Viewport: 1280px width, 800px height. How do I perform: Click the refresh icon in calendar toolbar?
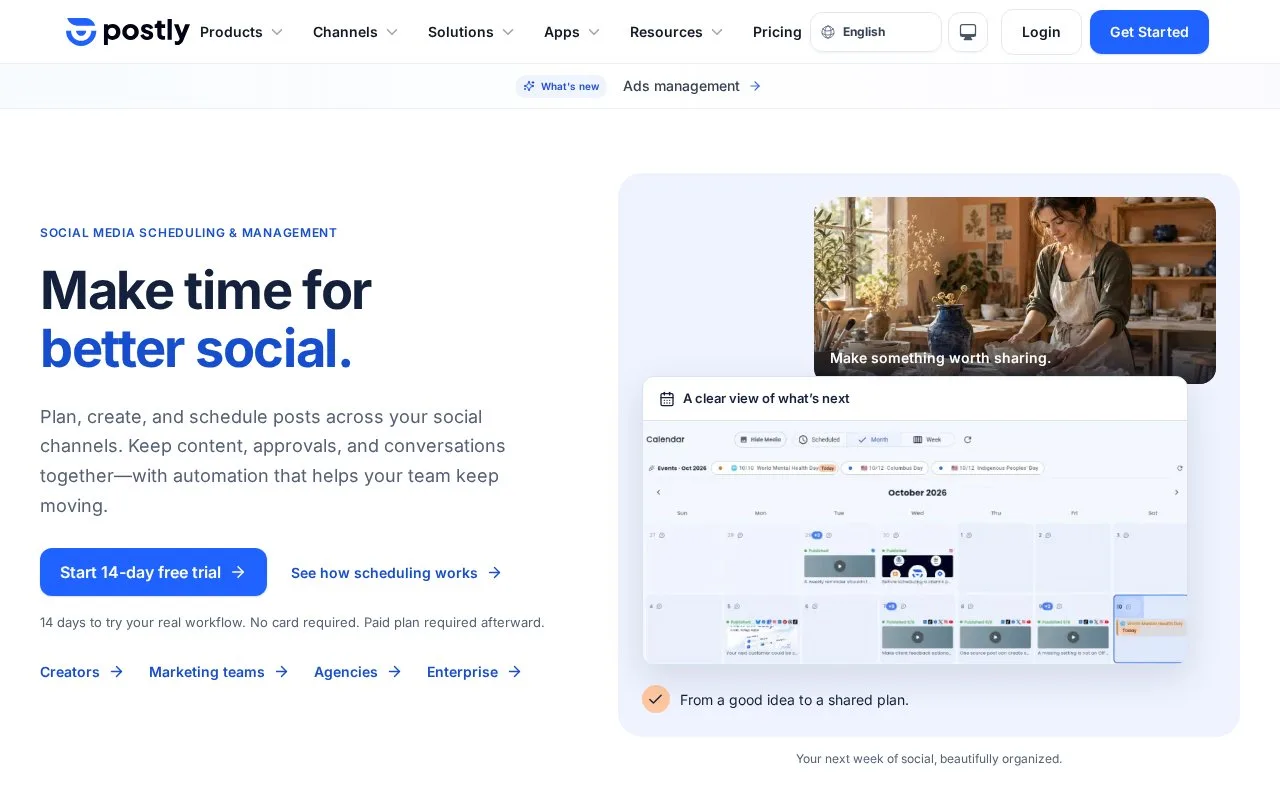(x=967, y=439)
